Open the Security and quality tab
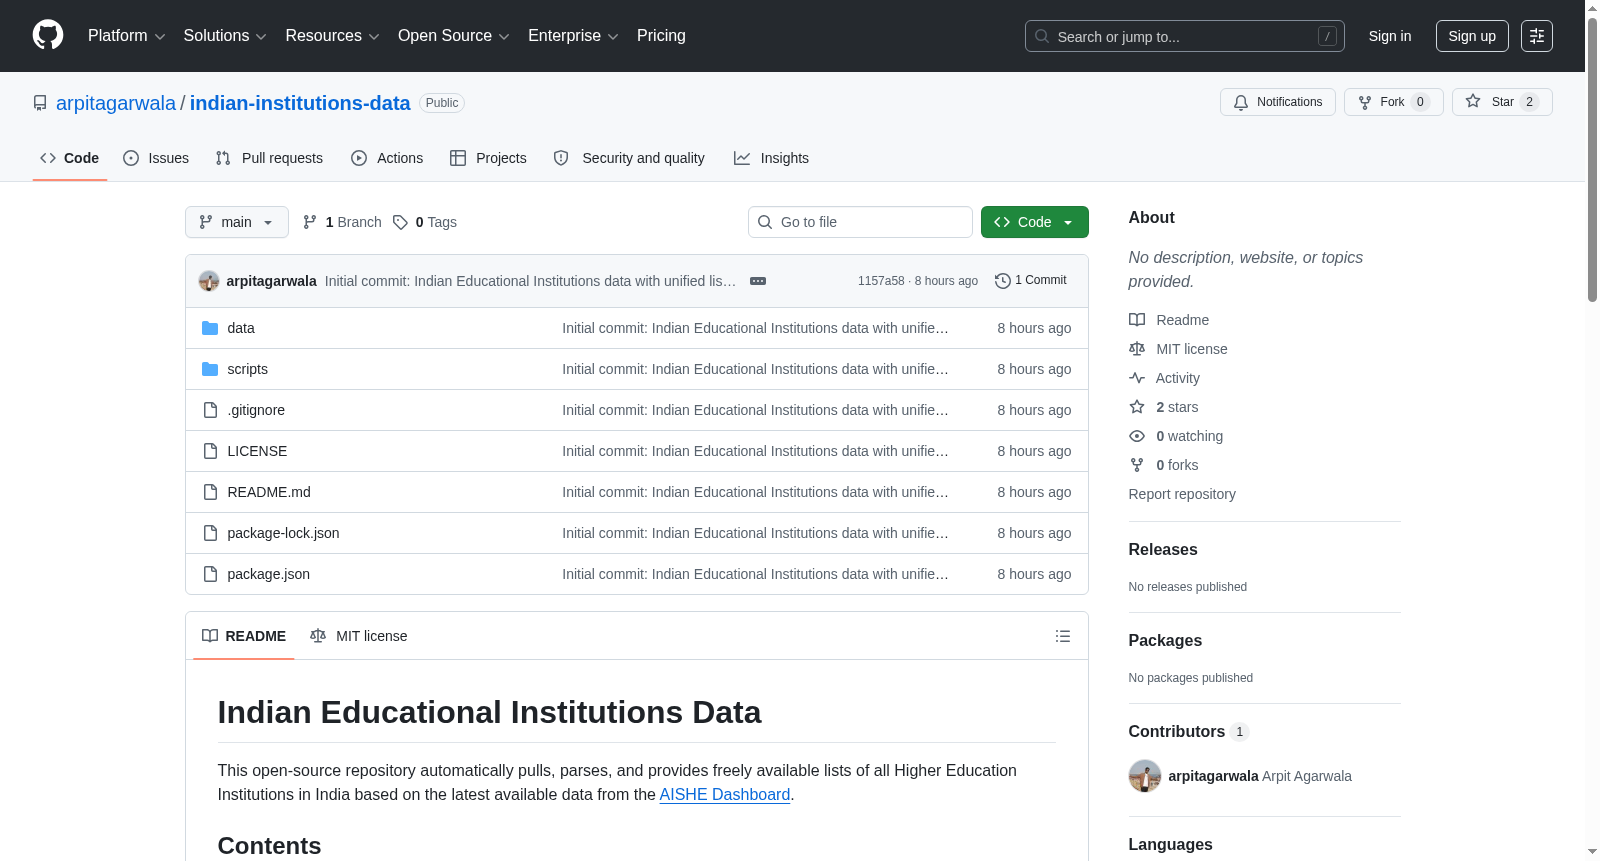This screenshot has height=861, width=1600. 629,158
